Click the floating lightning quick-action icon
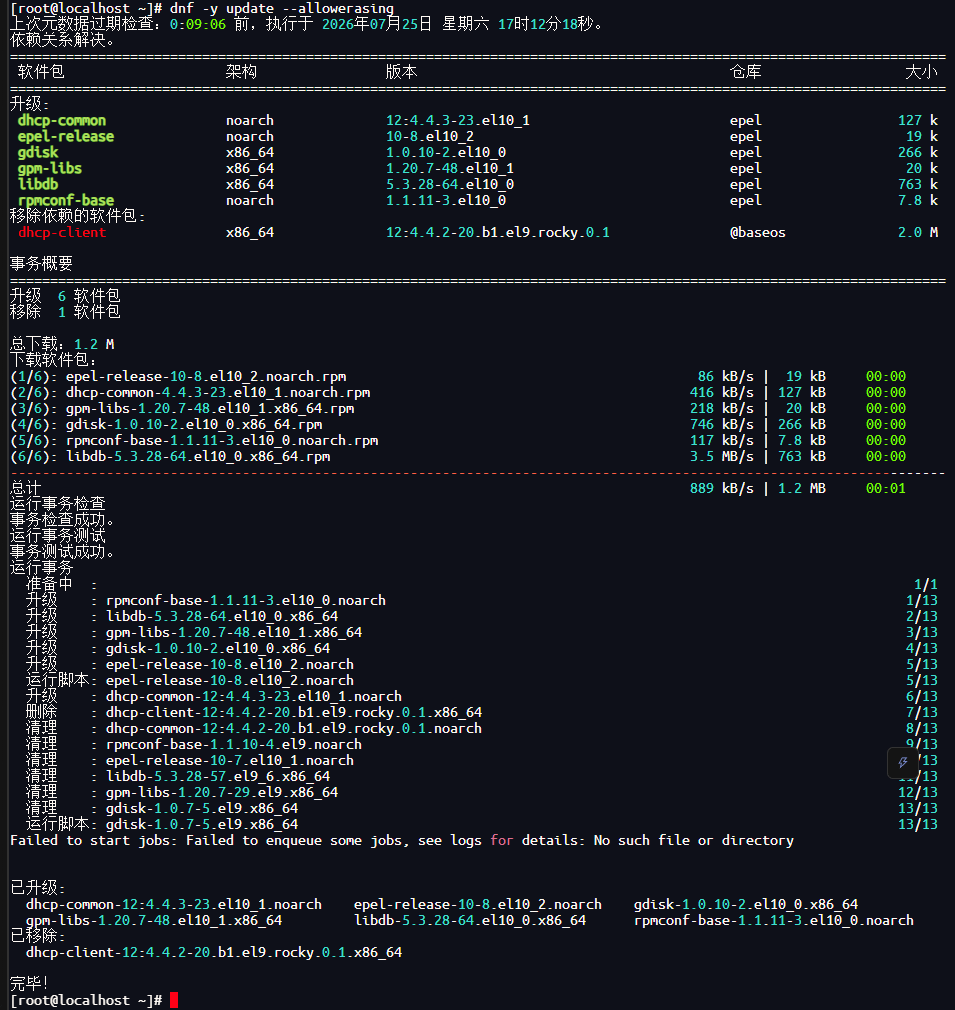This screenshot has height=1010, width=955. 902,763
